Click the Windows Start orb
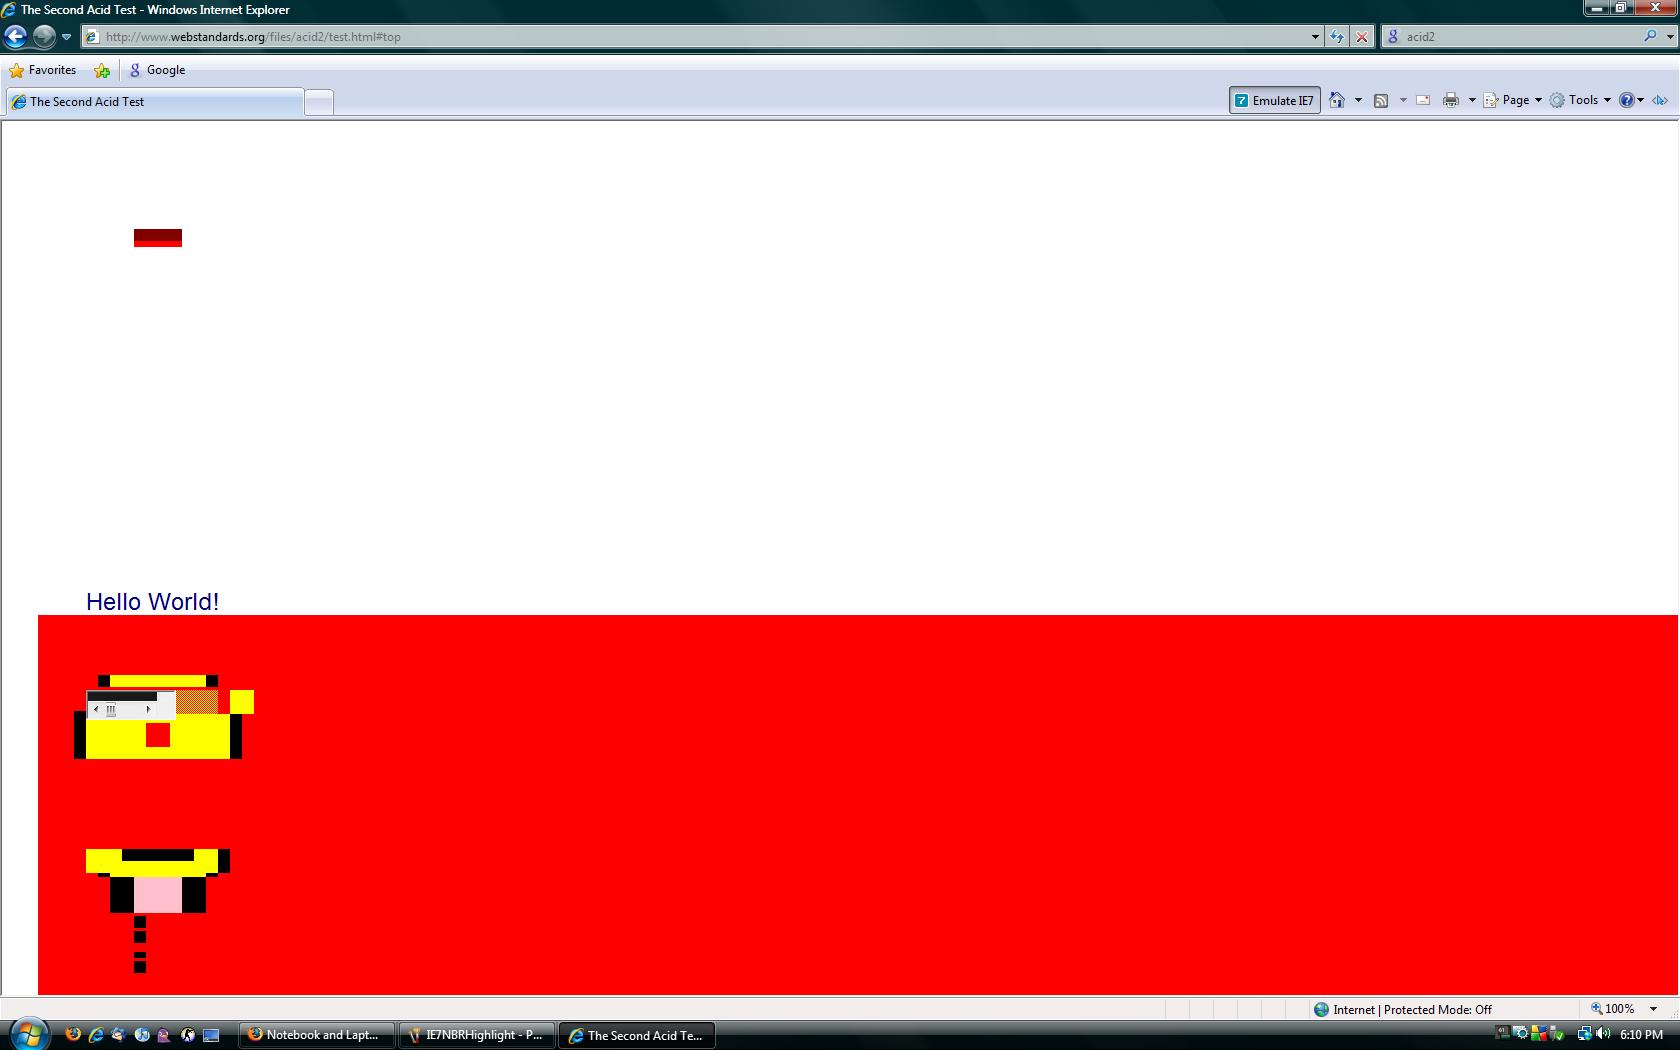 click(28, 1034)
